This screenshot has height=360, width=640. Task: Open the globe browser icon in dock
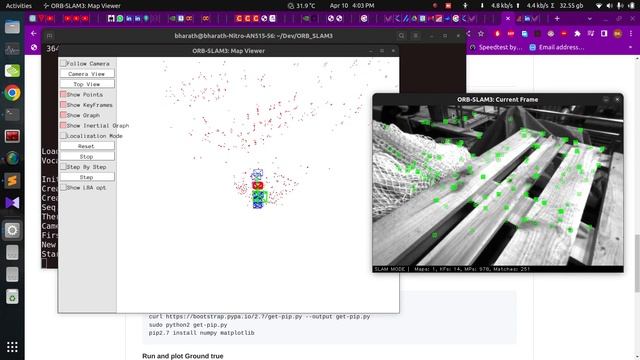pyautogui.click(x=12, y=158)
